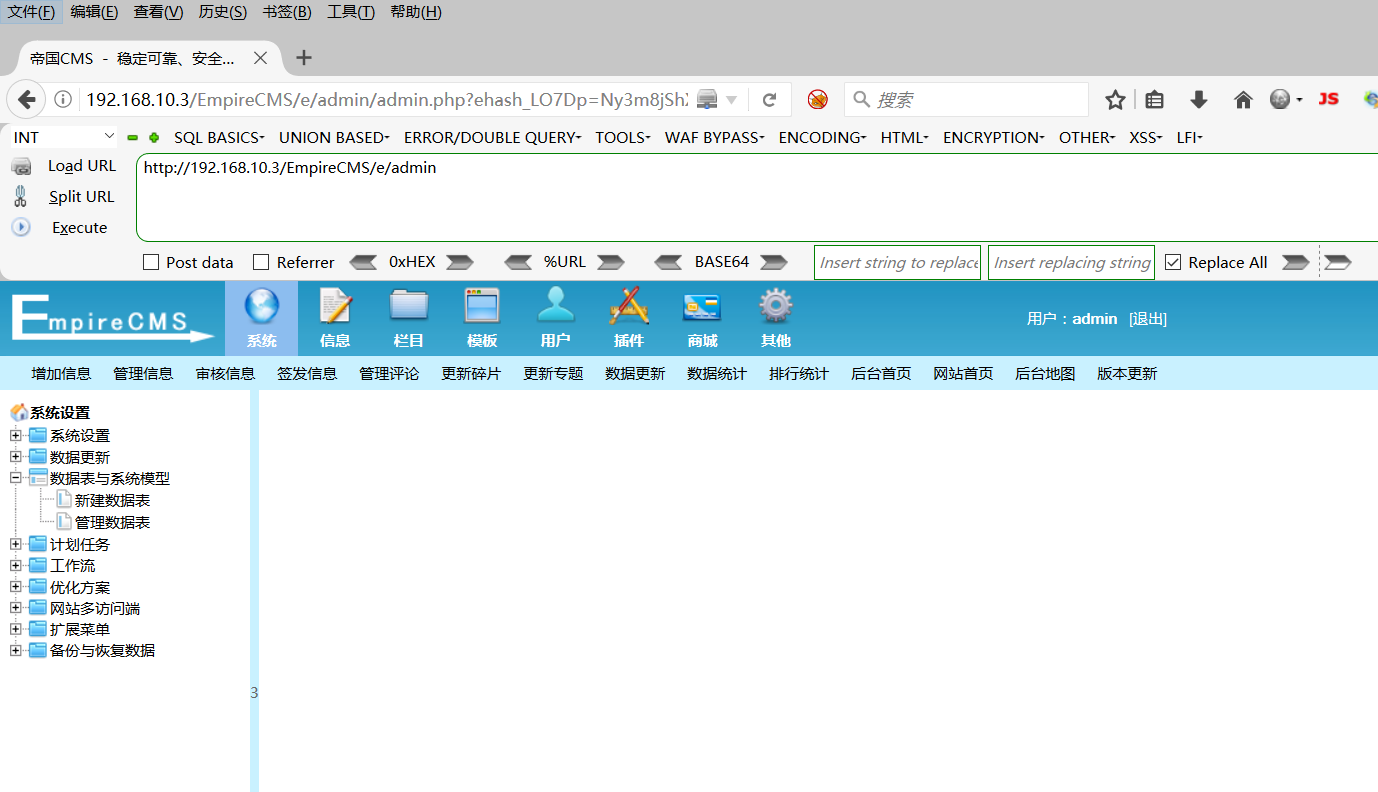
Task: Open the 帮助(H) menu
Action: tap(415, 11)
